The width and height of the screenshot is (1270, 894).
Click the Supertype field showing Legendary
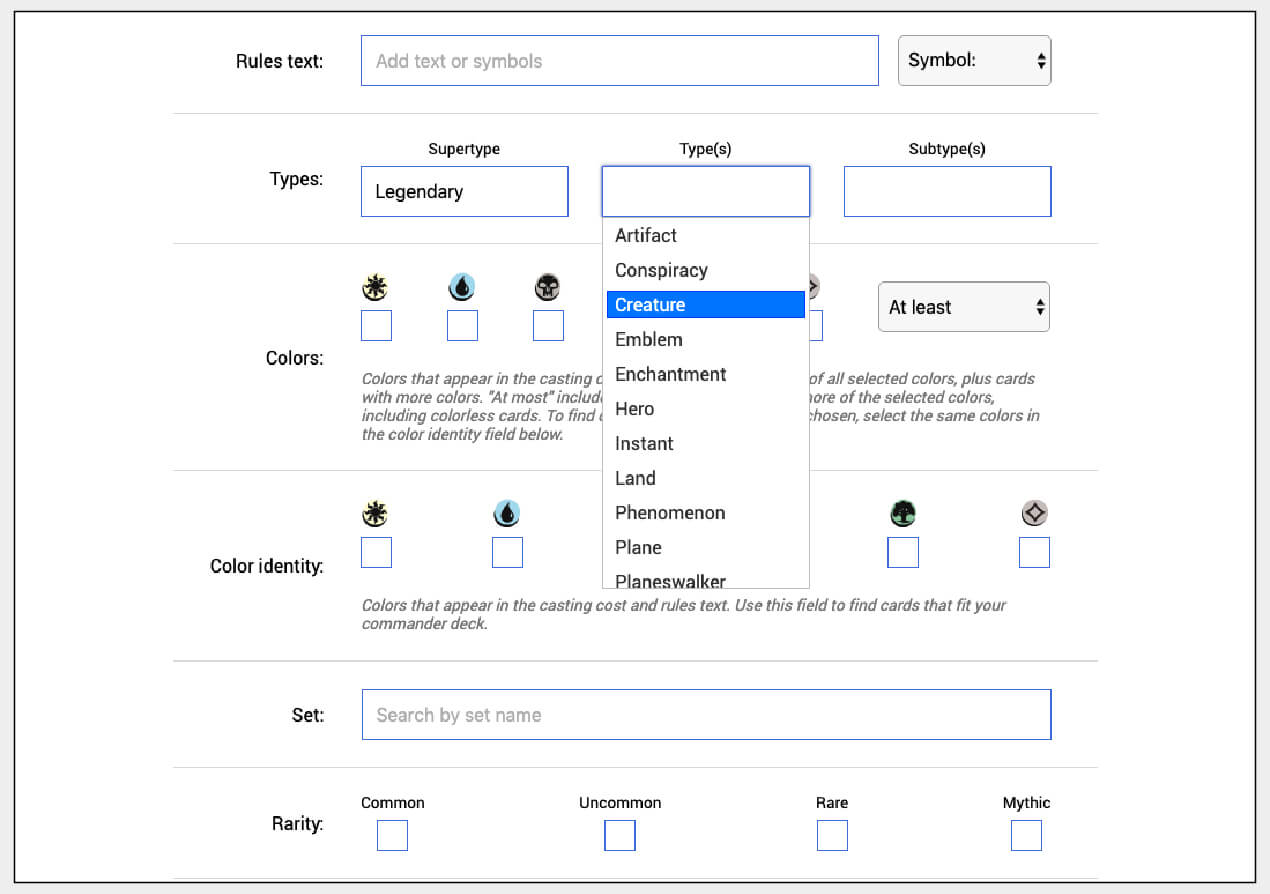pyautogui.click(x=464, y=191)
